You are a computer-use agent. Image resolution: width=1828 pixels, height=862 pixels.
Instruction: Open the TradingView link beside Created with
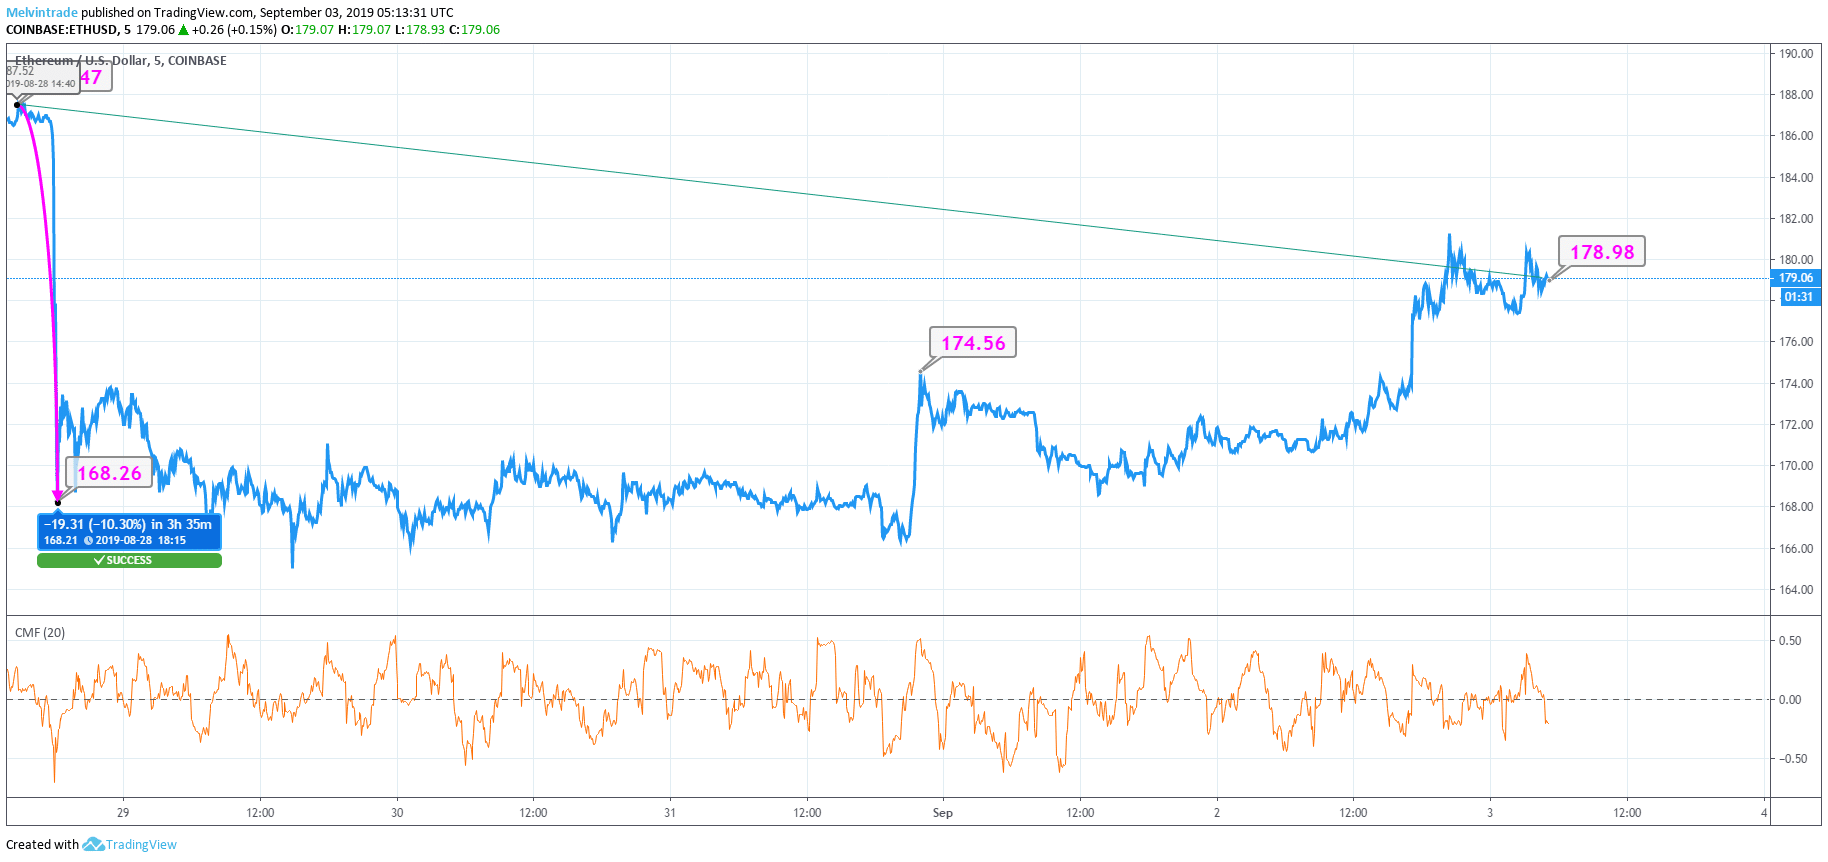tap(141, 845)
